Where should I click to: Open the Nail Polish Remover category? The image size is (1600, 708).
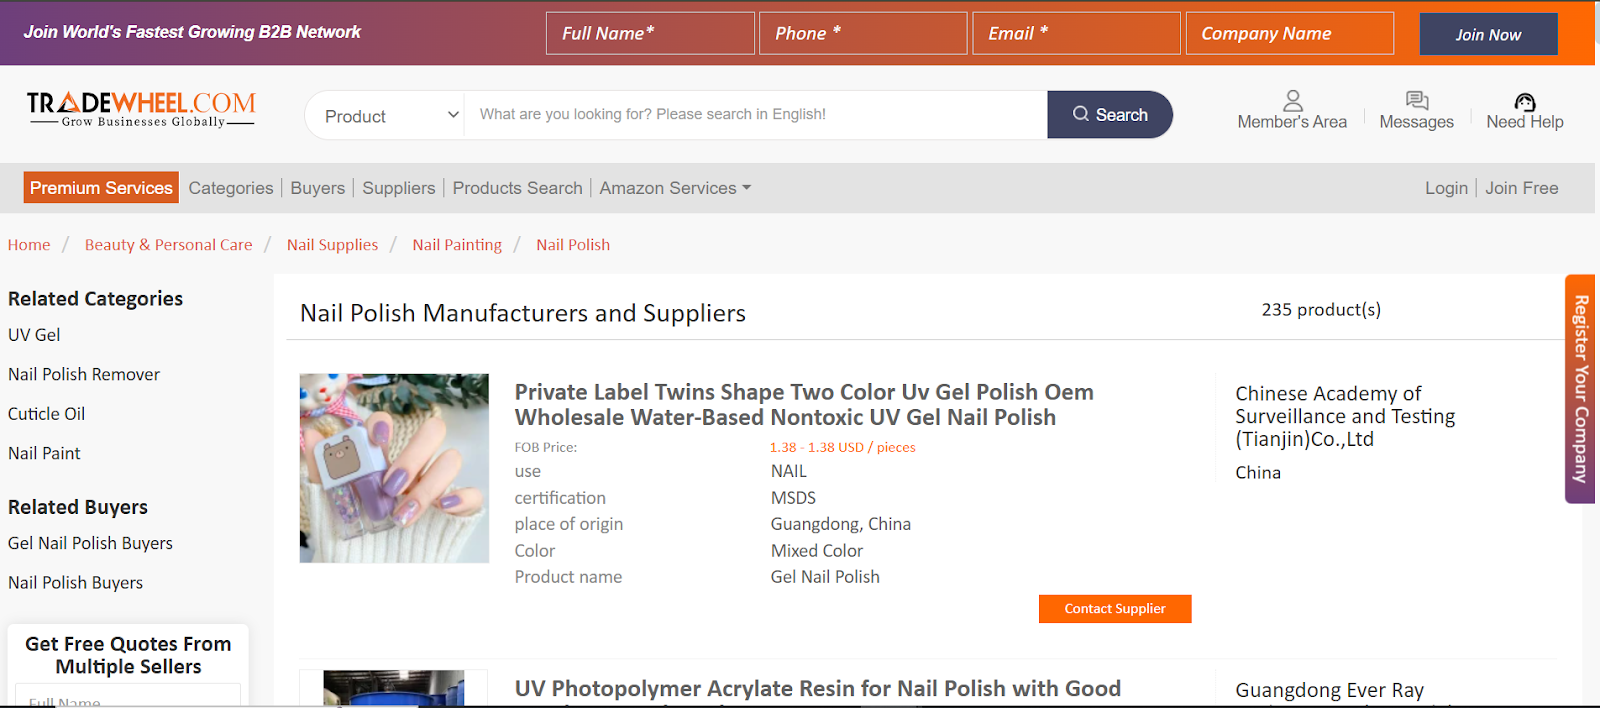(84, 374)
